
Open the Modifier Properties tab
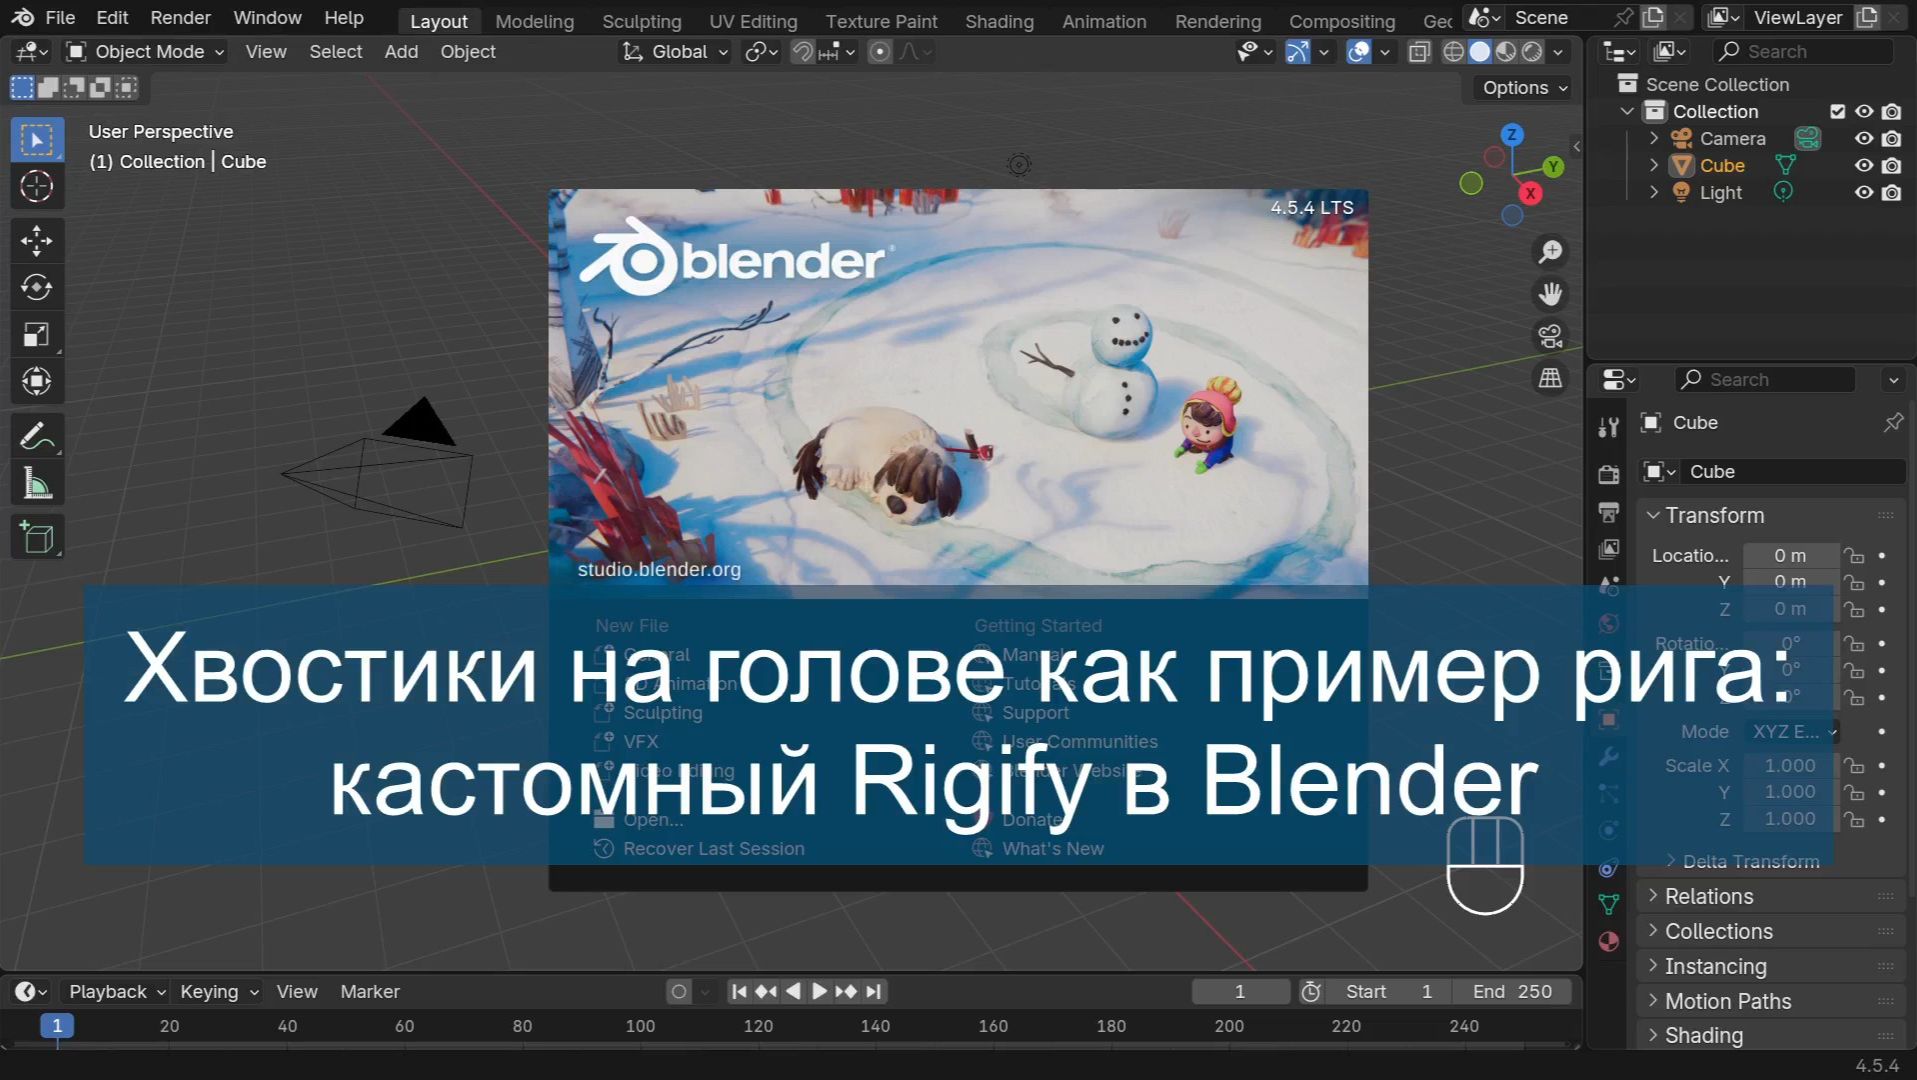(1608, 758)
